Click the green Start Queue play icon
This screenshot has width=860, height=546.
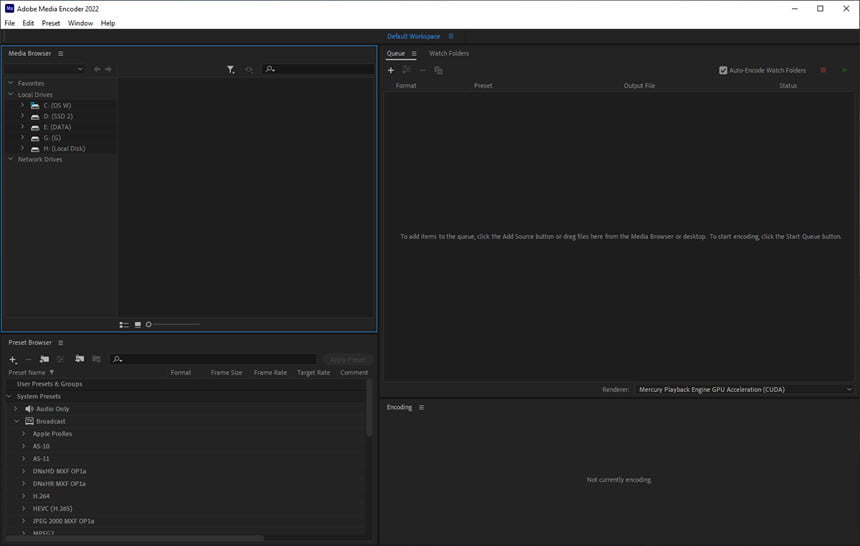click(844, 70)
